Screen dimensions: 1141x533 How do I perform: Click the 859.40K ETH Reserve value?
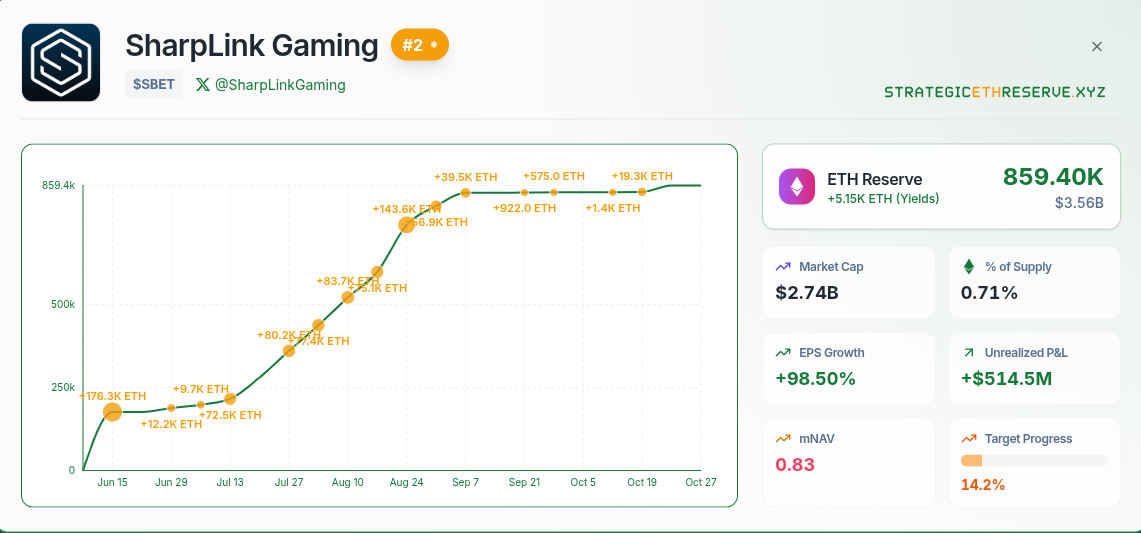1053,177
